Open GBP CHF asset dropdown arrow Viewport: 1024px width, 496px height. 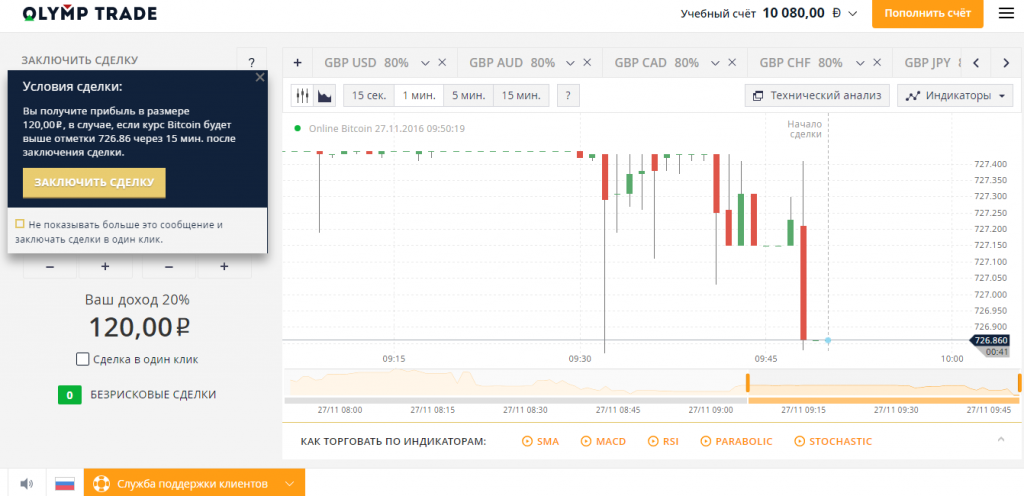click(859, 63)
